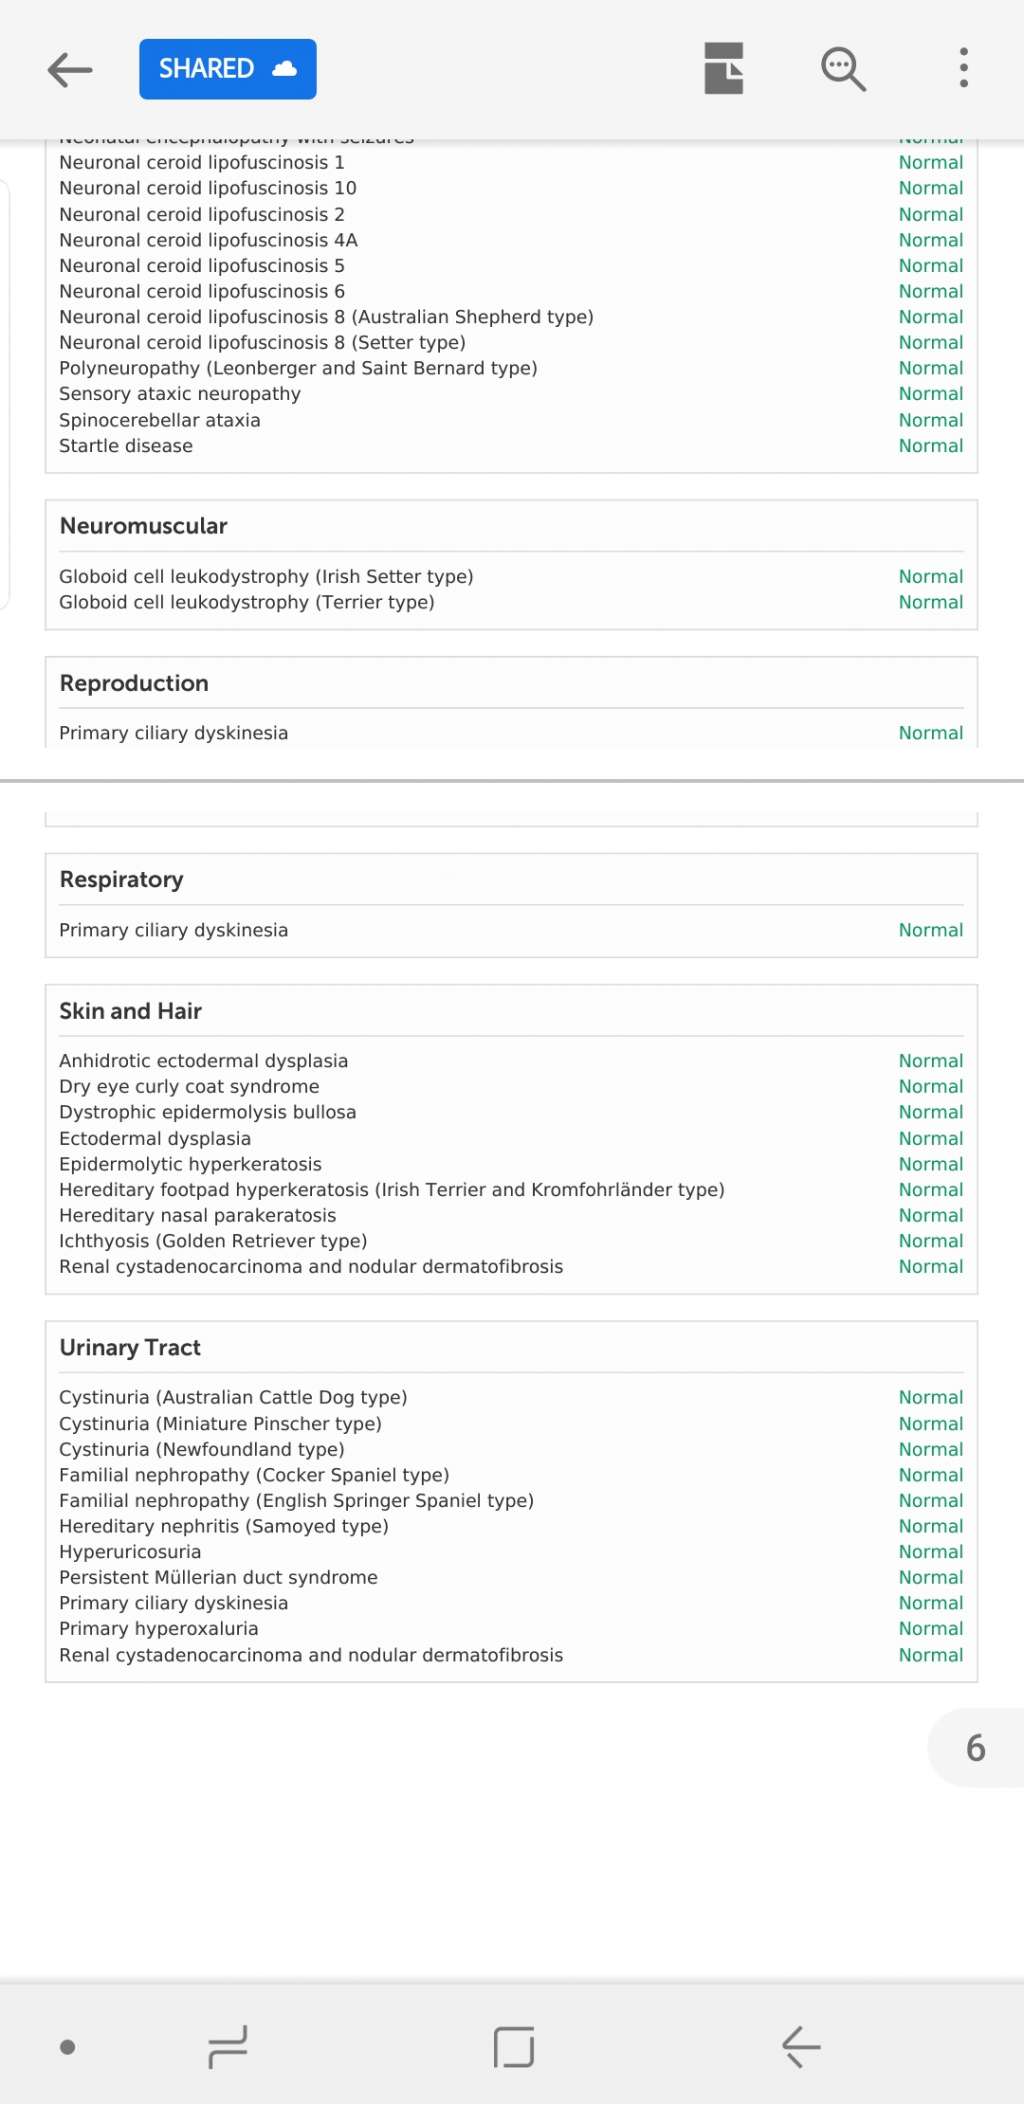Select the Neuromuscular section heading
This screenshot has height=2104, width=1024.
pos(143,526)
